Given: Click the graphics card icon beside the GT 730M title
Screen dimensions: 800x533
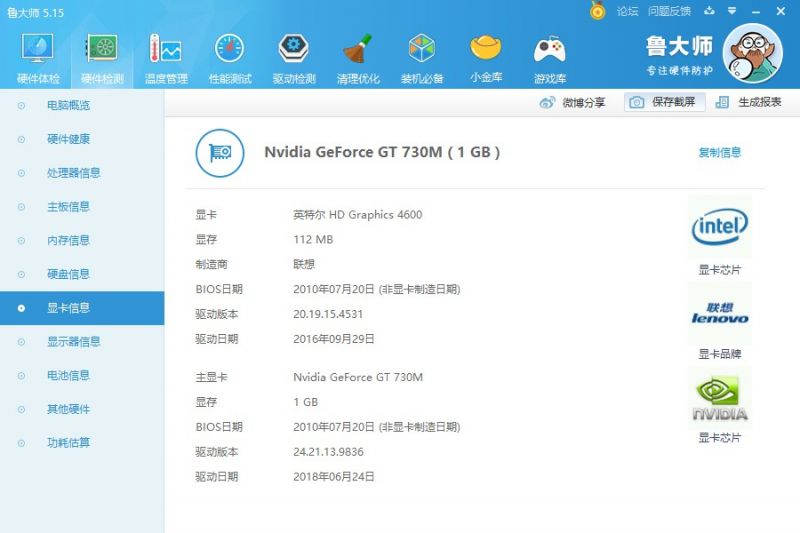Looking at the screenshot, I should pyautogui.click(x=220, y=153).
